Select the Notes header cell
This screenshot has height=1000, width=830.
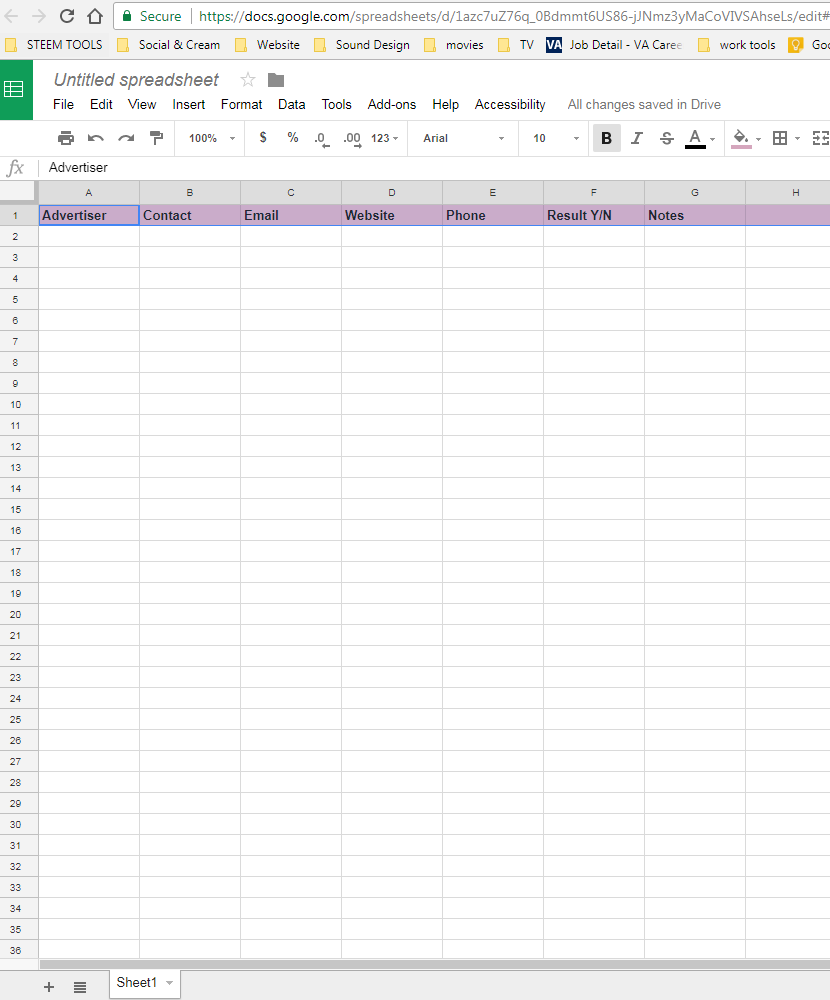(695, 216)
